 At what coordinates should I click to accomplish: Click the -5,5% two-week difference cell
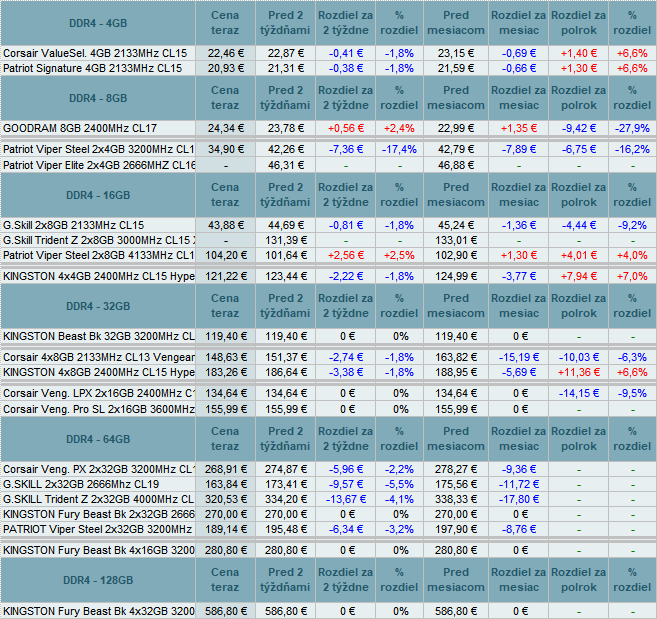pyautogui.click(x=399, y=484)
